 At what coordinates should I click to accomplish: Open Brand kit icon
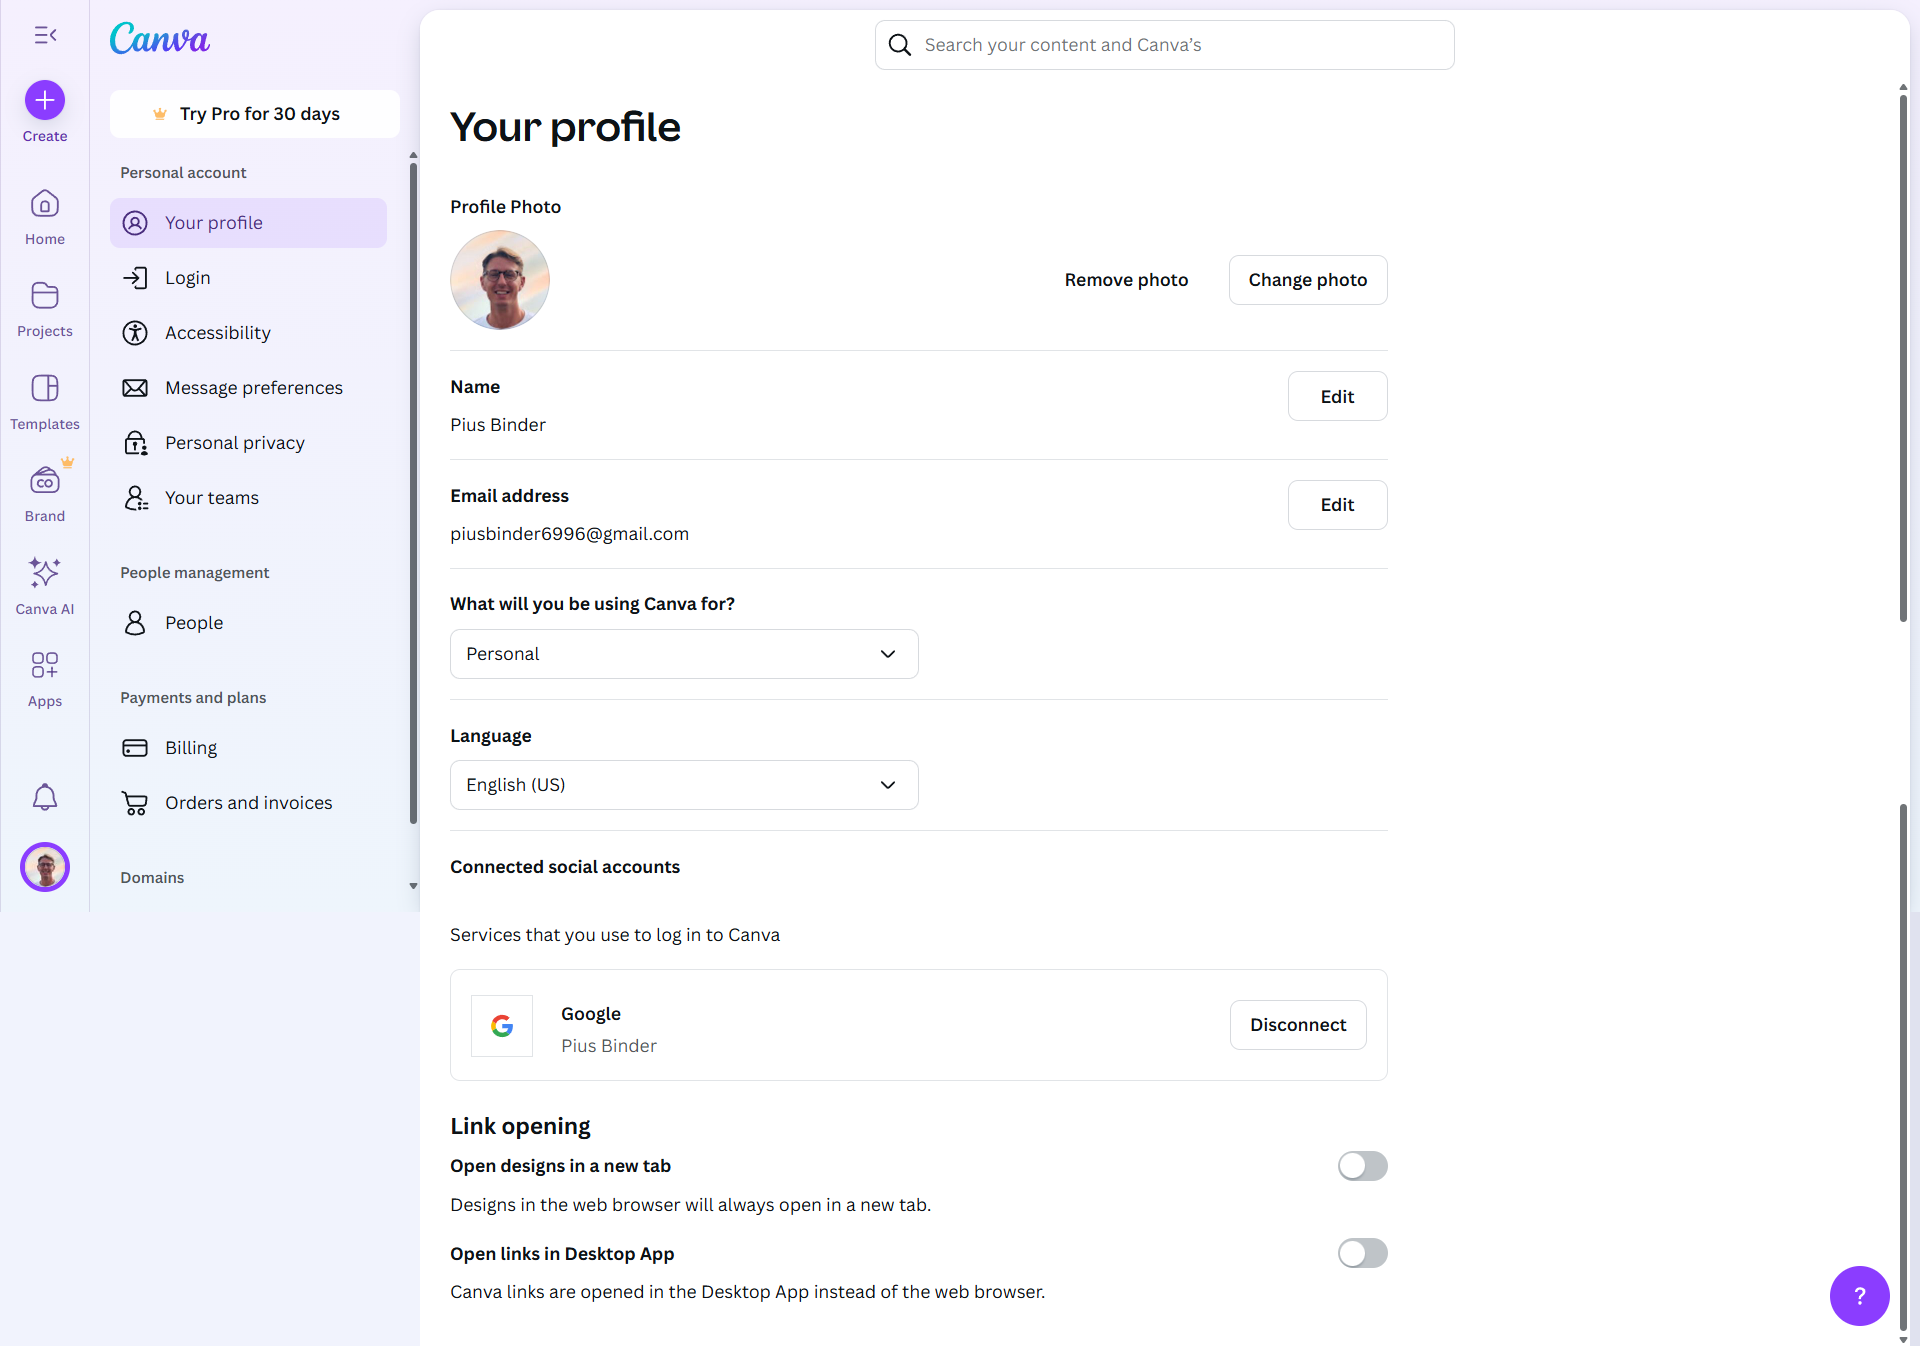tap(45, 482)
